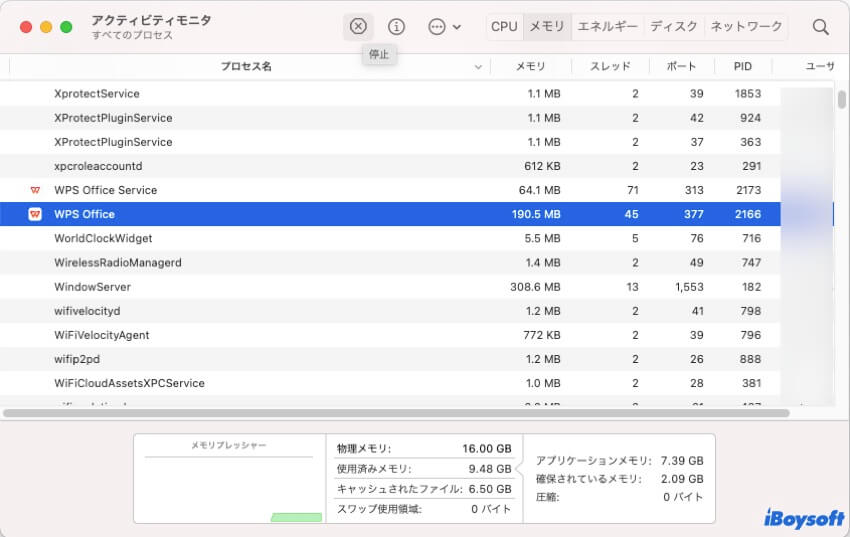Select XProtectPluginService row with PID 924

(390, 118)
